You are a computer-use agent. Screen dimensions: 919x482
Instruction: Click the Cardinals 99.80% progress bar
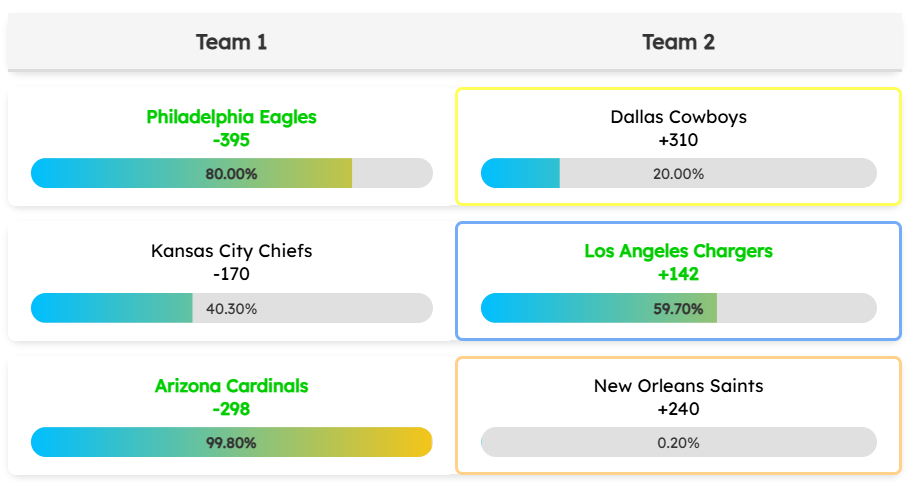point(231,442)
